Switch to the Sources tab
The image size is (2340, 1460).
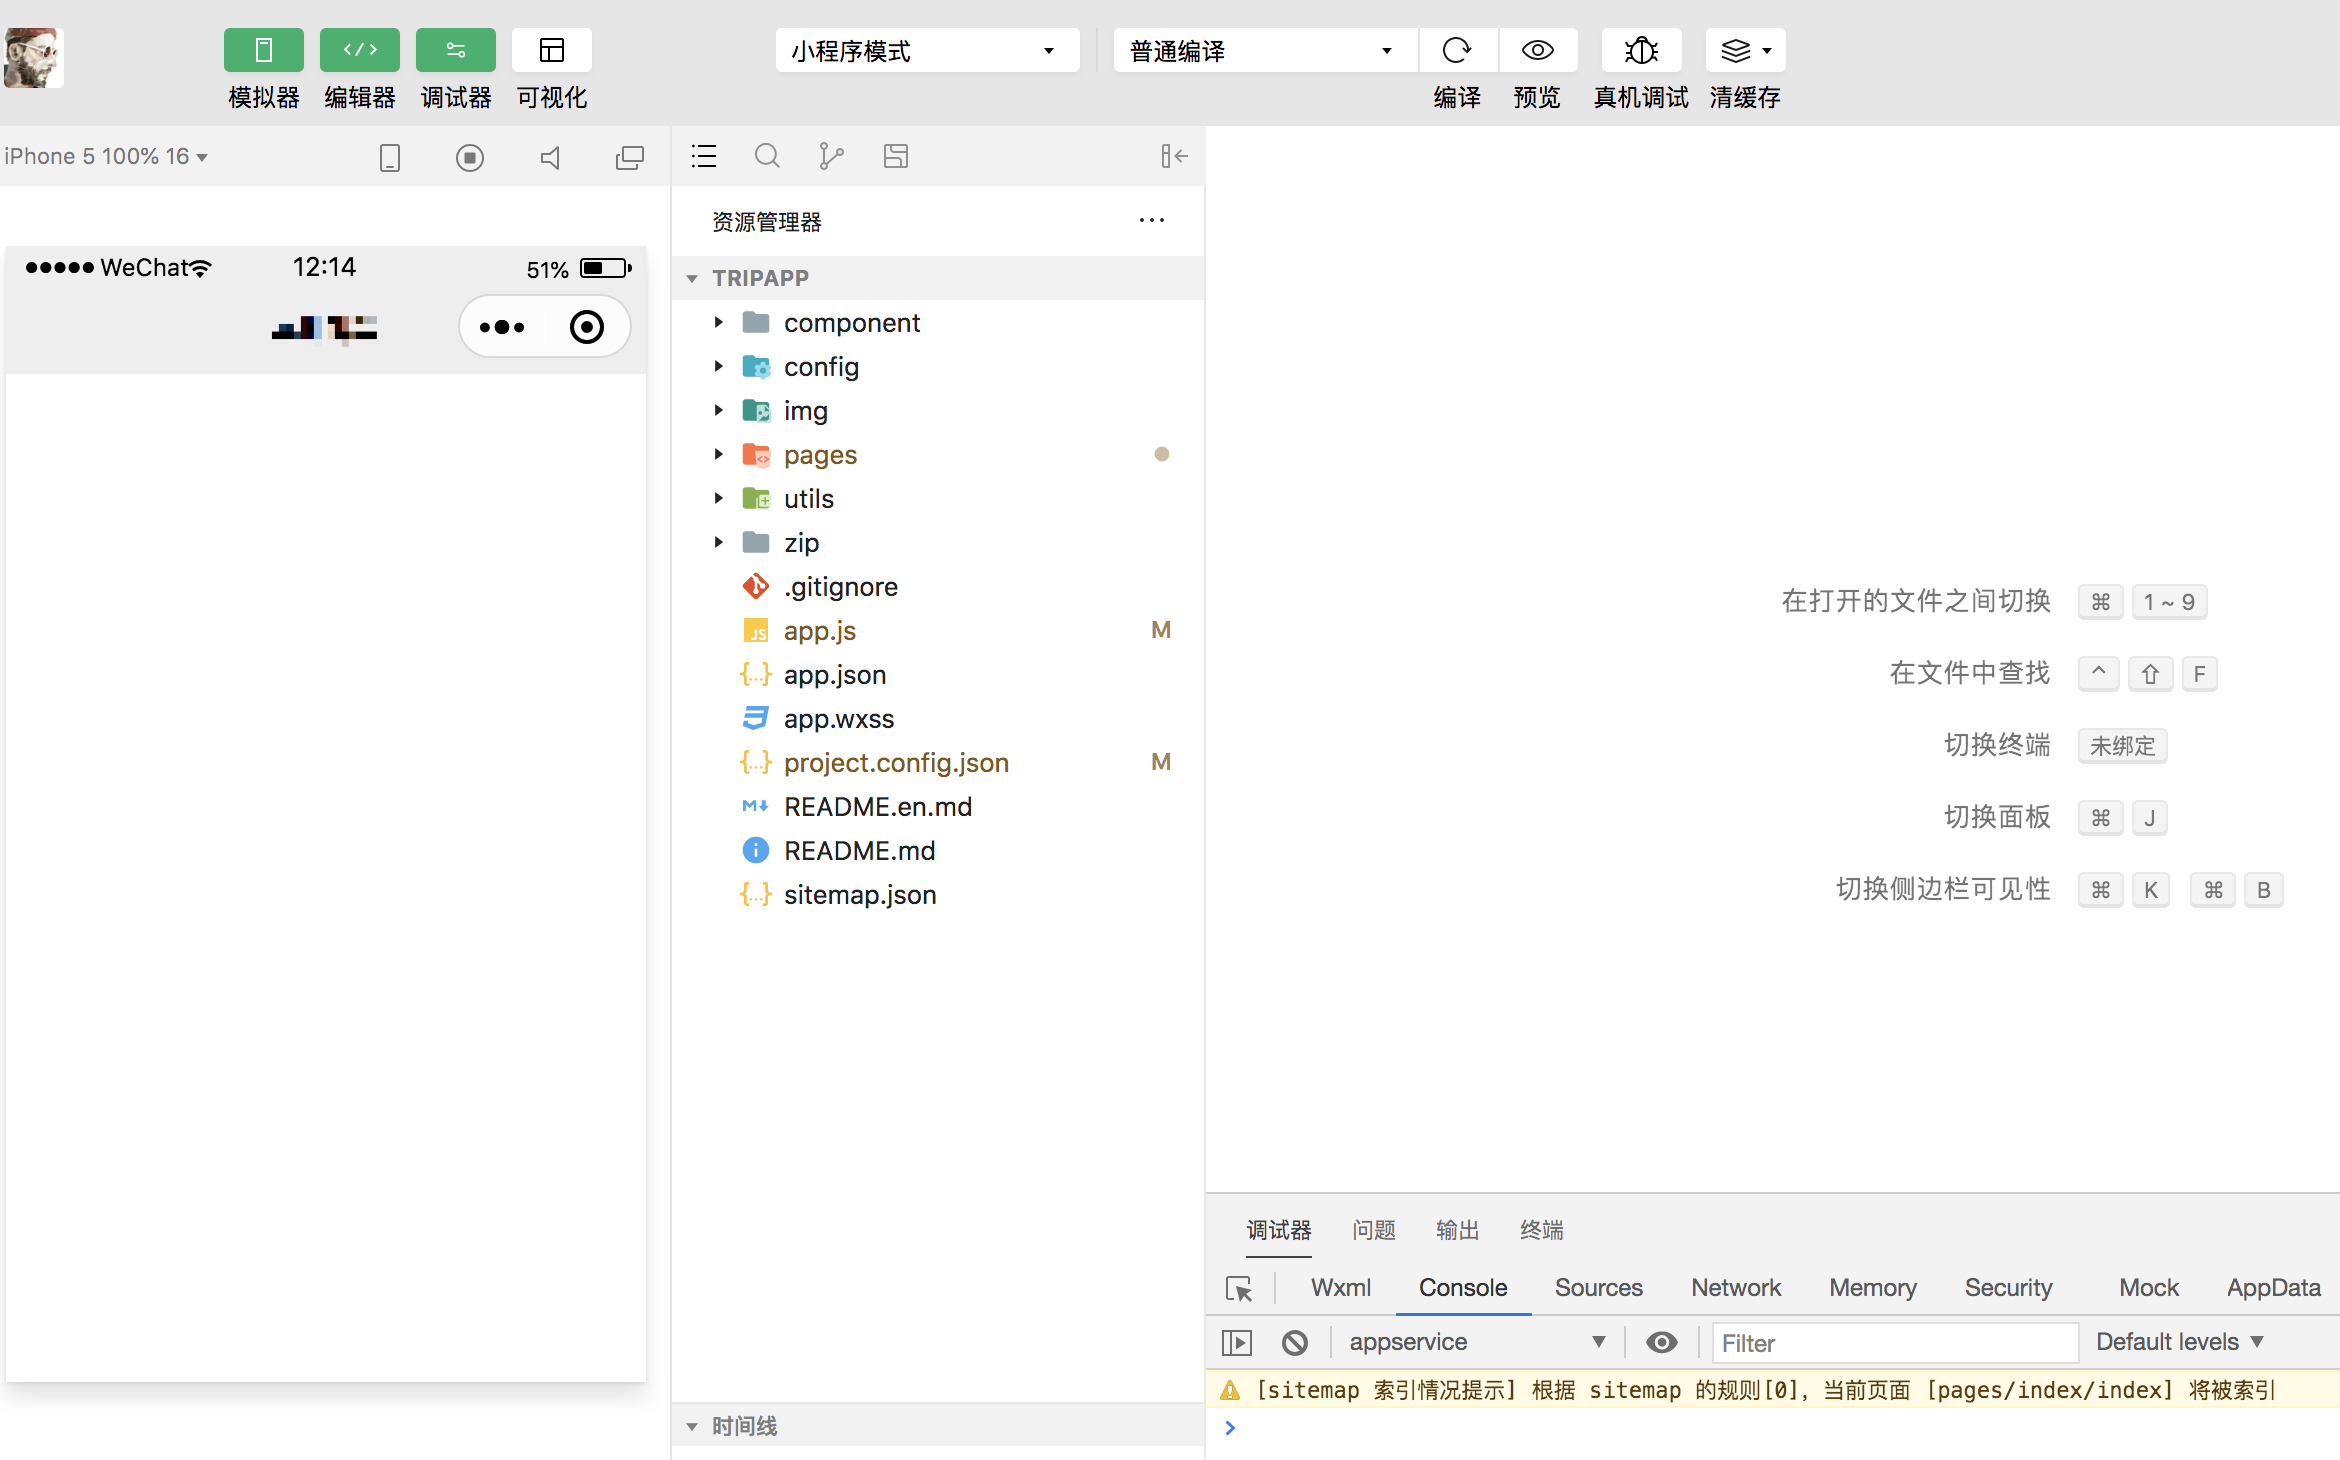[x=1597, y=1288]
